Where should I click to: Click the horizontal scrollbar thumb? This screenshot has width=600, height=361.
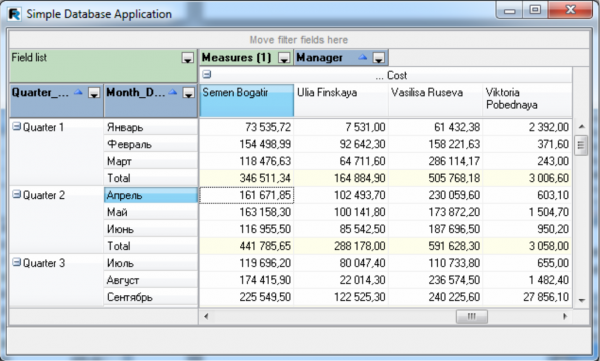point(471,316)
